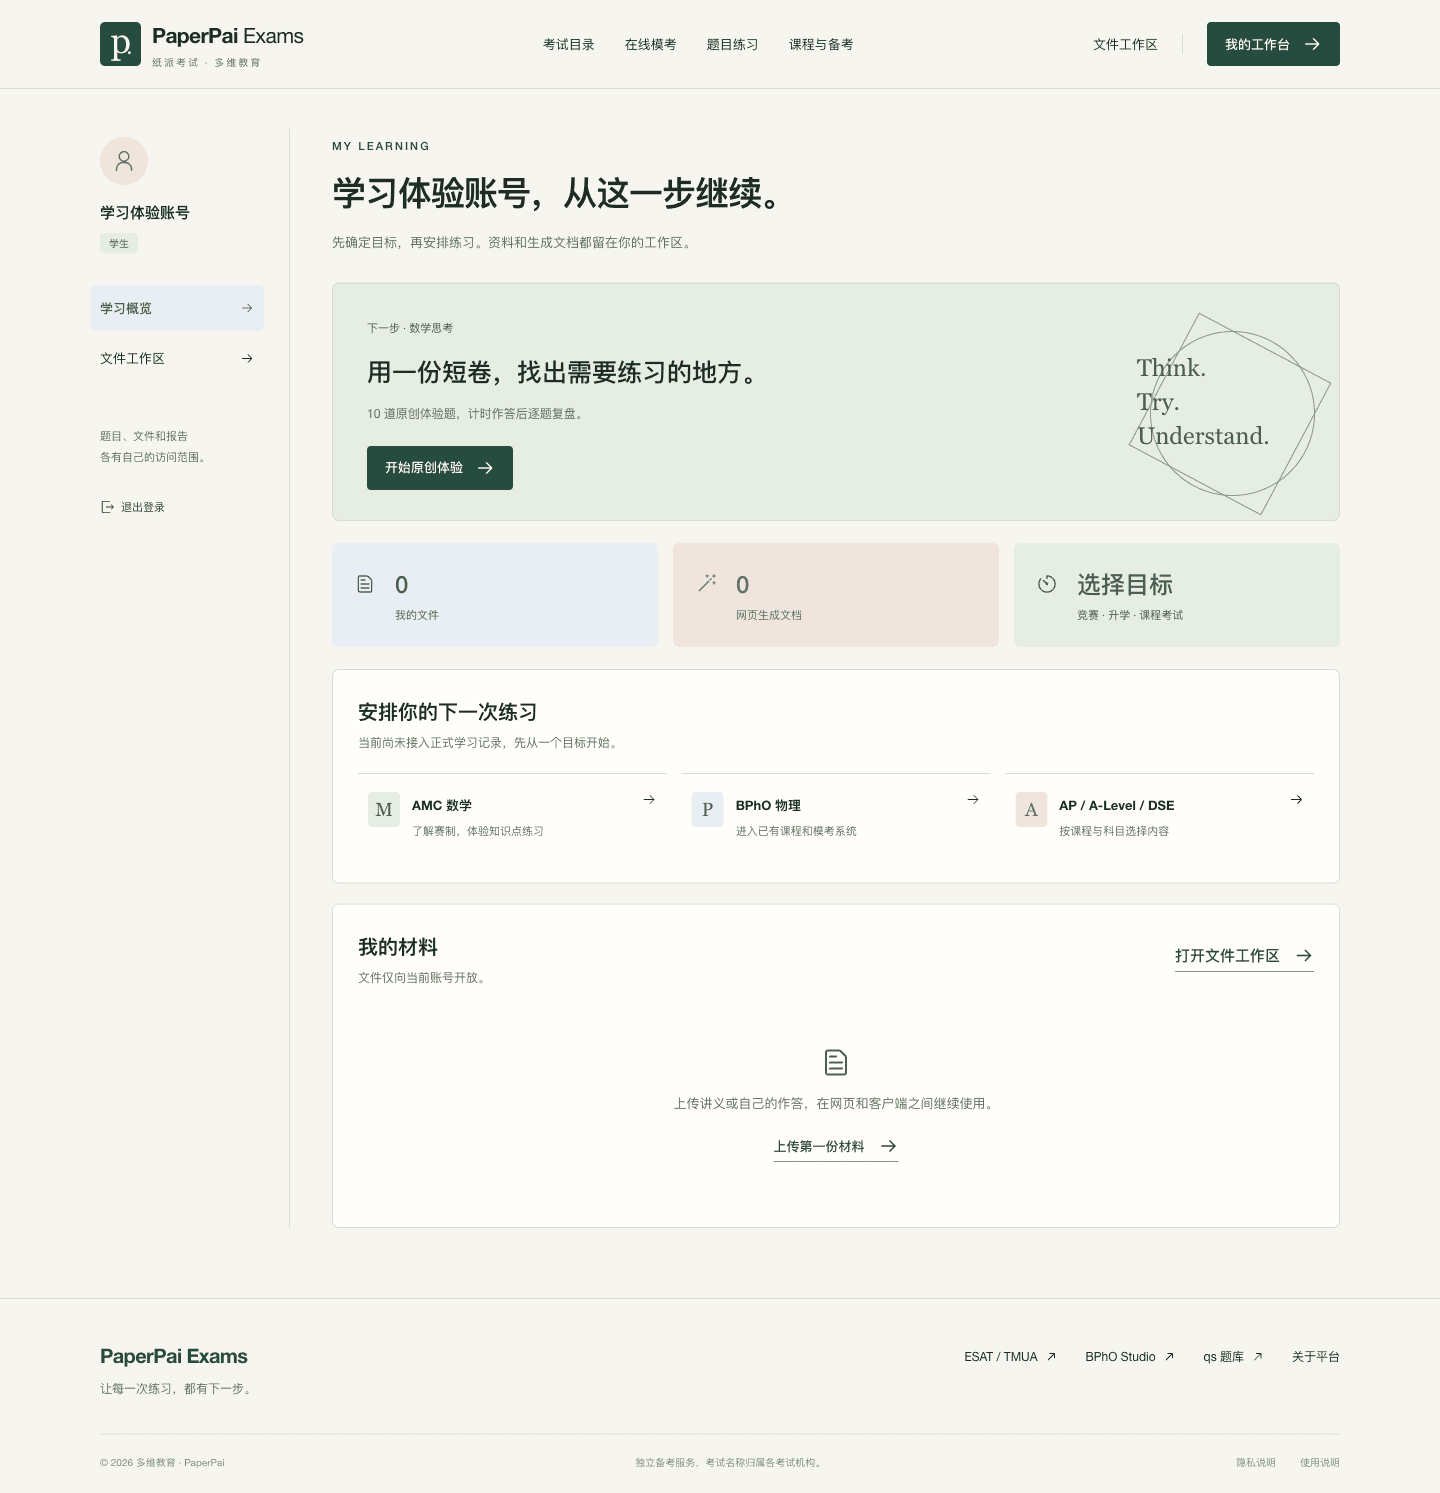Open ESAT / TMUA footer link
The height and width of the screenshot is (1493, 1440).
1010,1357
